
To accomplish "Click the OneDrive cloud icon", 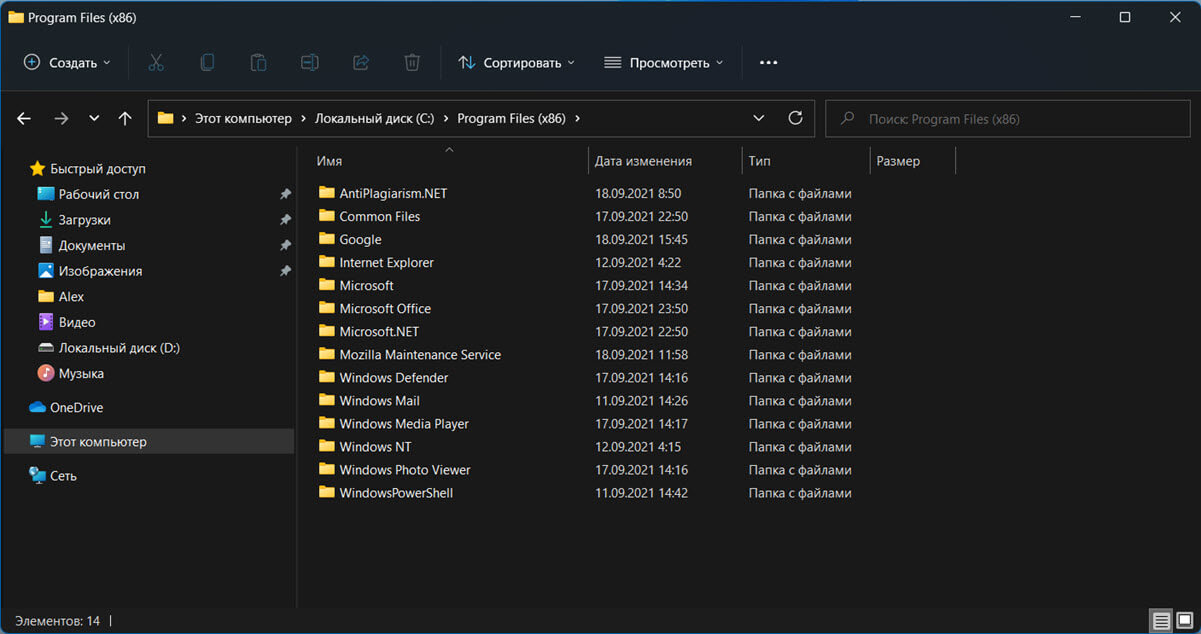I will tap(37, 408).
